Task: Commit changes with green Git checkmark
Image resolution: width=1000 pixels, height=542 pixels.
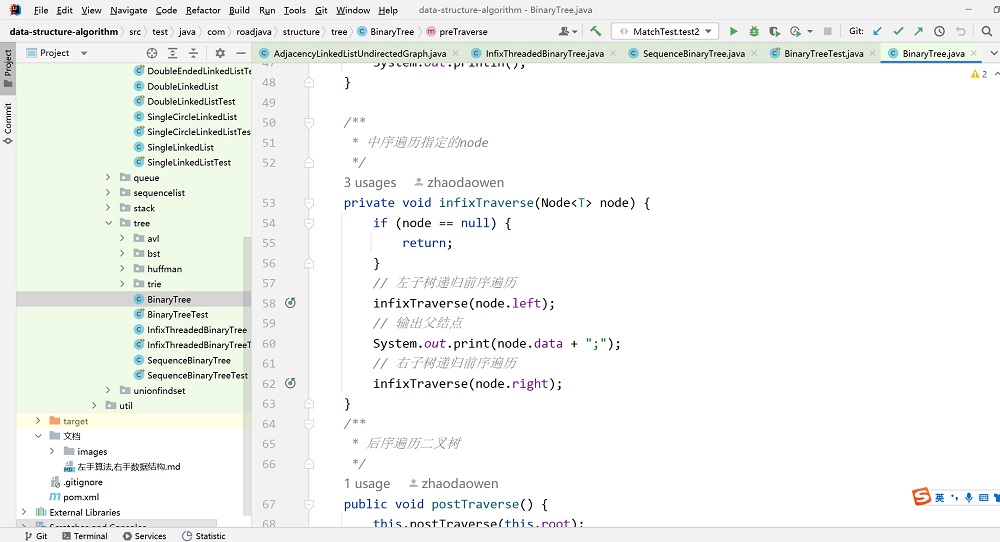Action: (899, 31)
